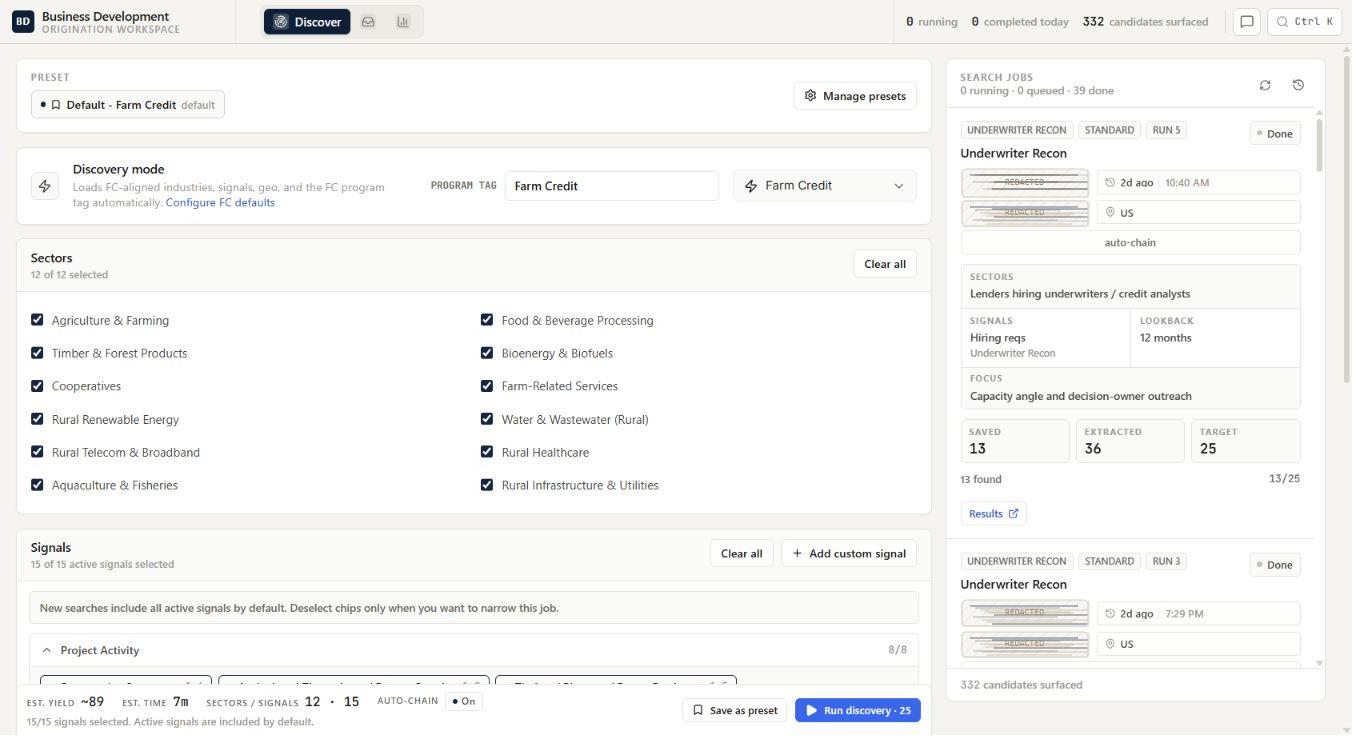Click the Done status badge on Run 3
This screenshot has width=1352, height=744.
[x=1275, y=565]
